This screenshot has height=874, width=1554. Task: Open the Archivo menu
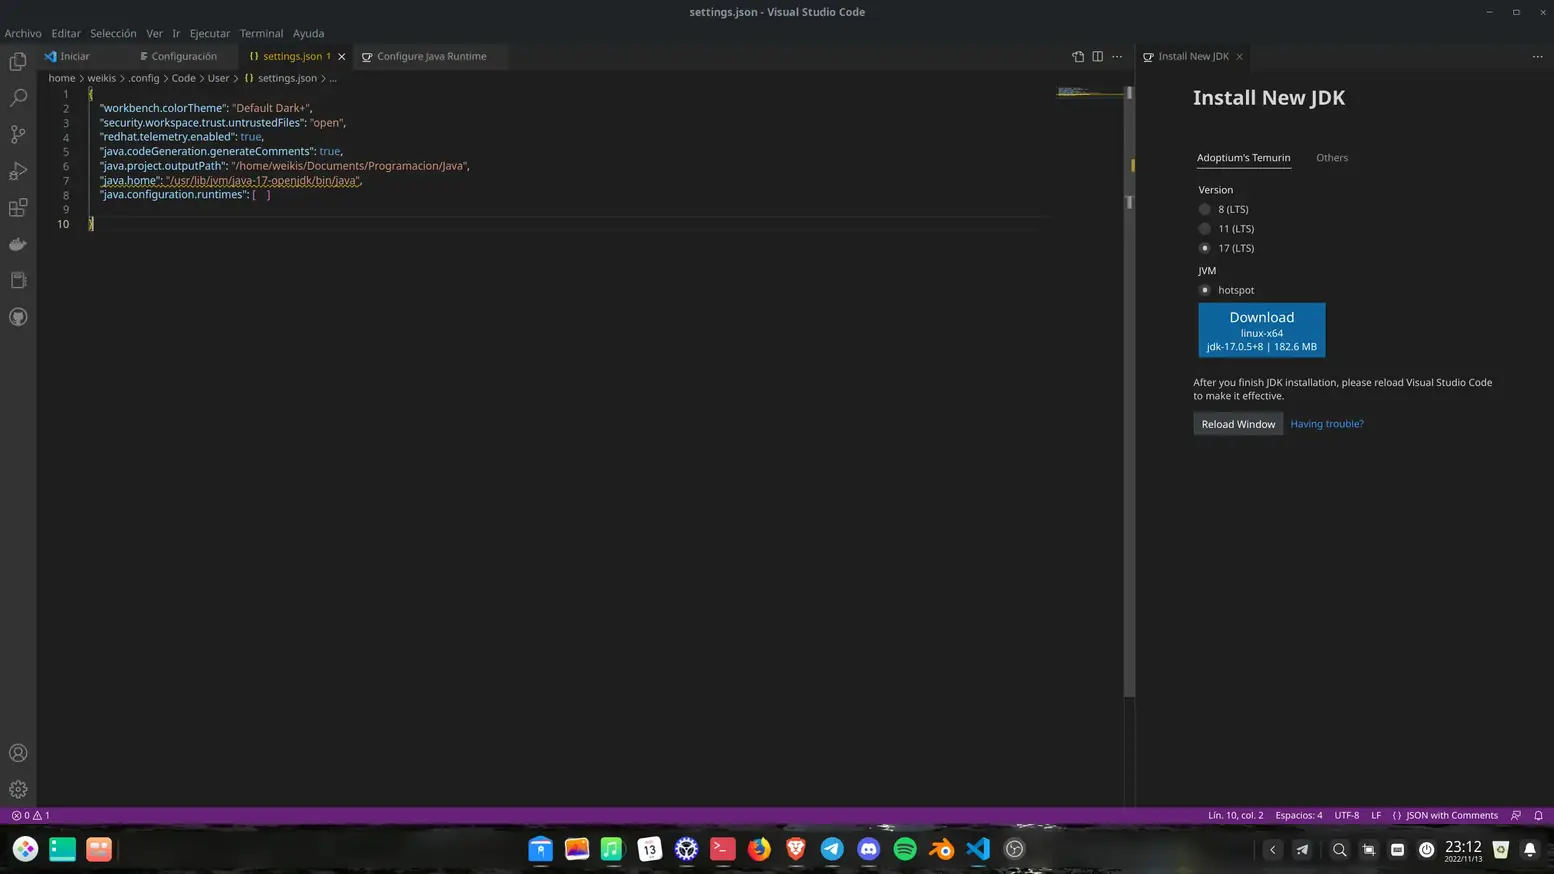click(23, 33)
